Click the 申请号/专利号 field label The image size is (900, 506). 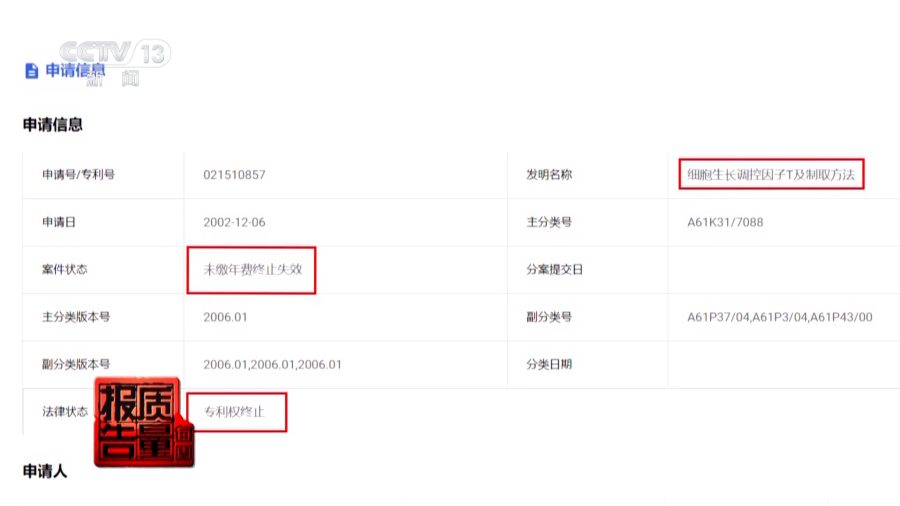point(78,175)
